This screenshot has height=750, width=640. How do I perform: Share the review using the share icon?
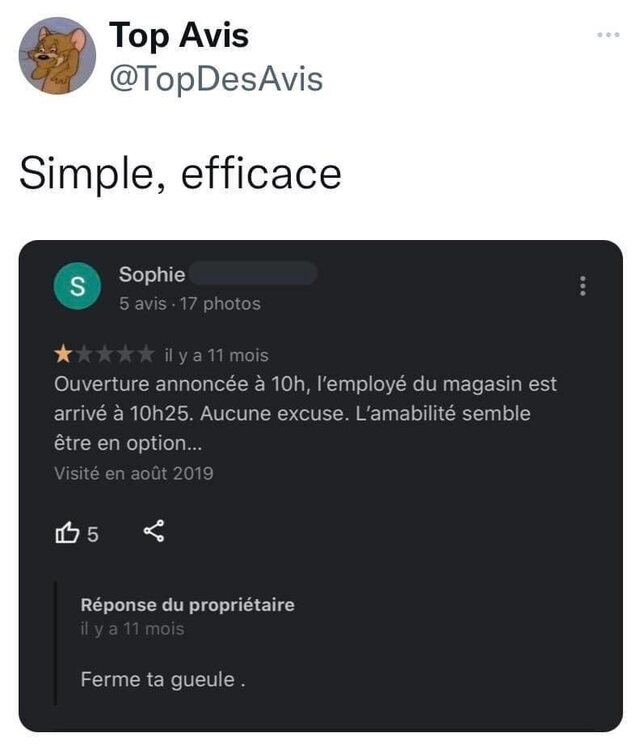pyautogui.click(x=154, y=532)
